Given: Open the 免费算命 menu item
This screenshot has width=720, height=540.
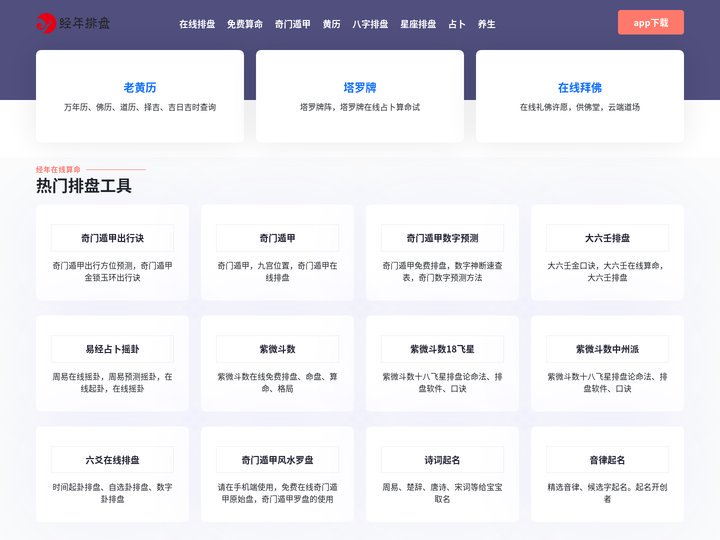Looking at the screenshot, I should (245, 24).
